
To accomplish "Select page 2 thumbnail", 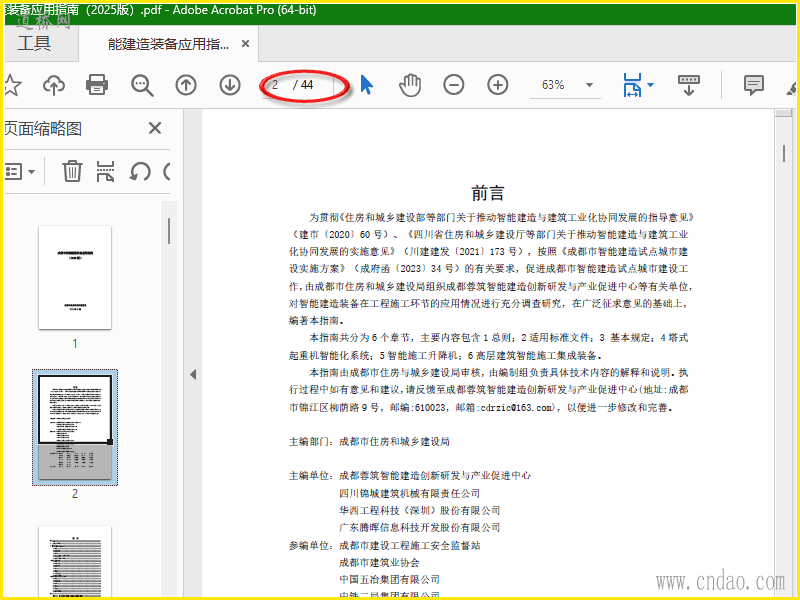I will pyautogui.click(x=75, y=427).
